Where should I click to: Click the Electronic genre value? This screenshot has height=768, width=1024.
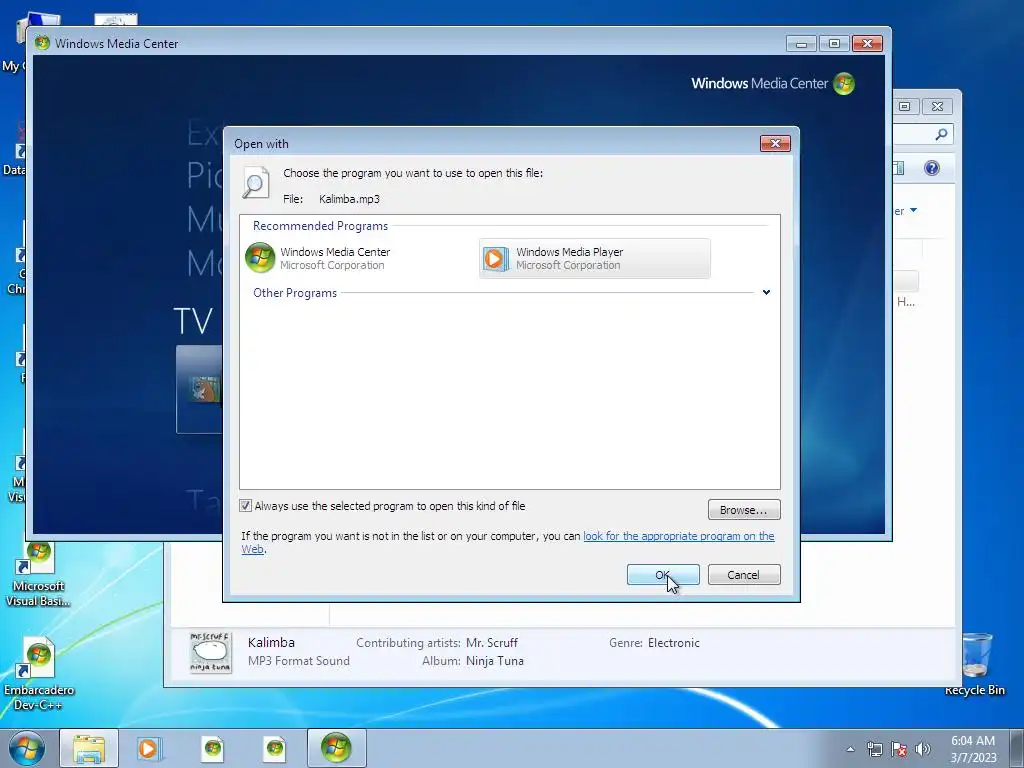673,643
